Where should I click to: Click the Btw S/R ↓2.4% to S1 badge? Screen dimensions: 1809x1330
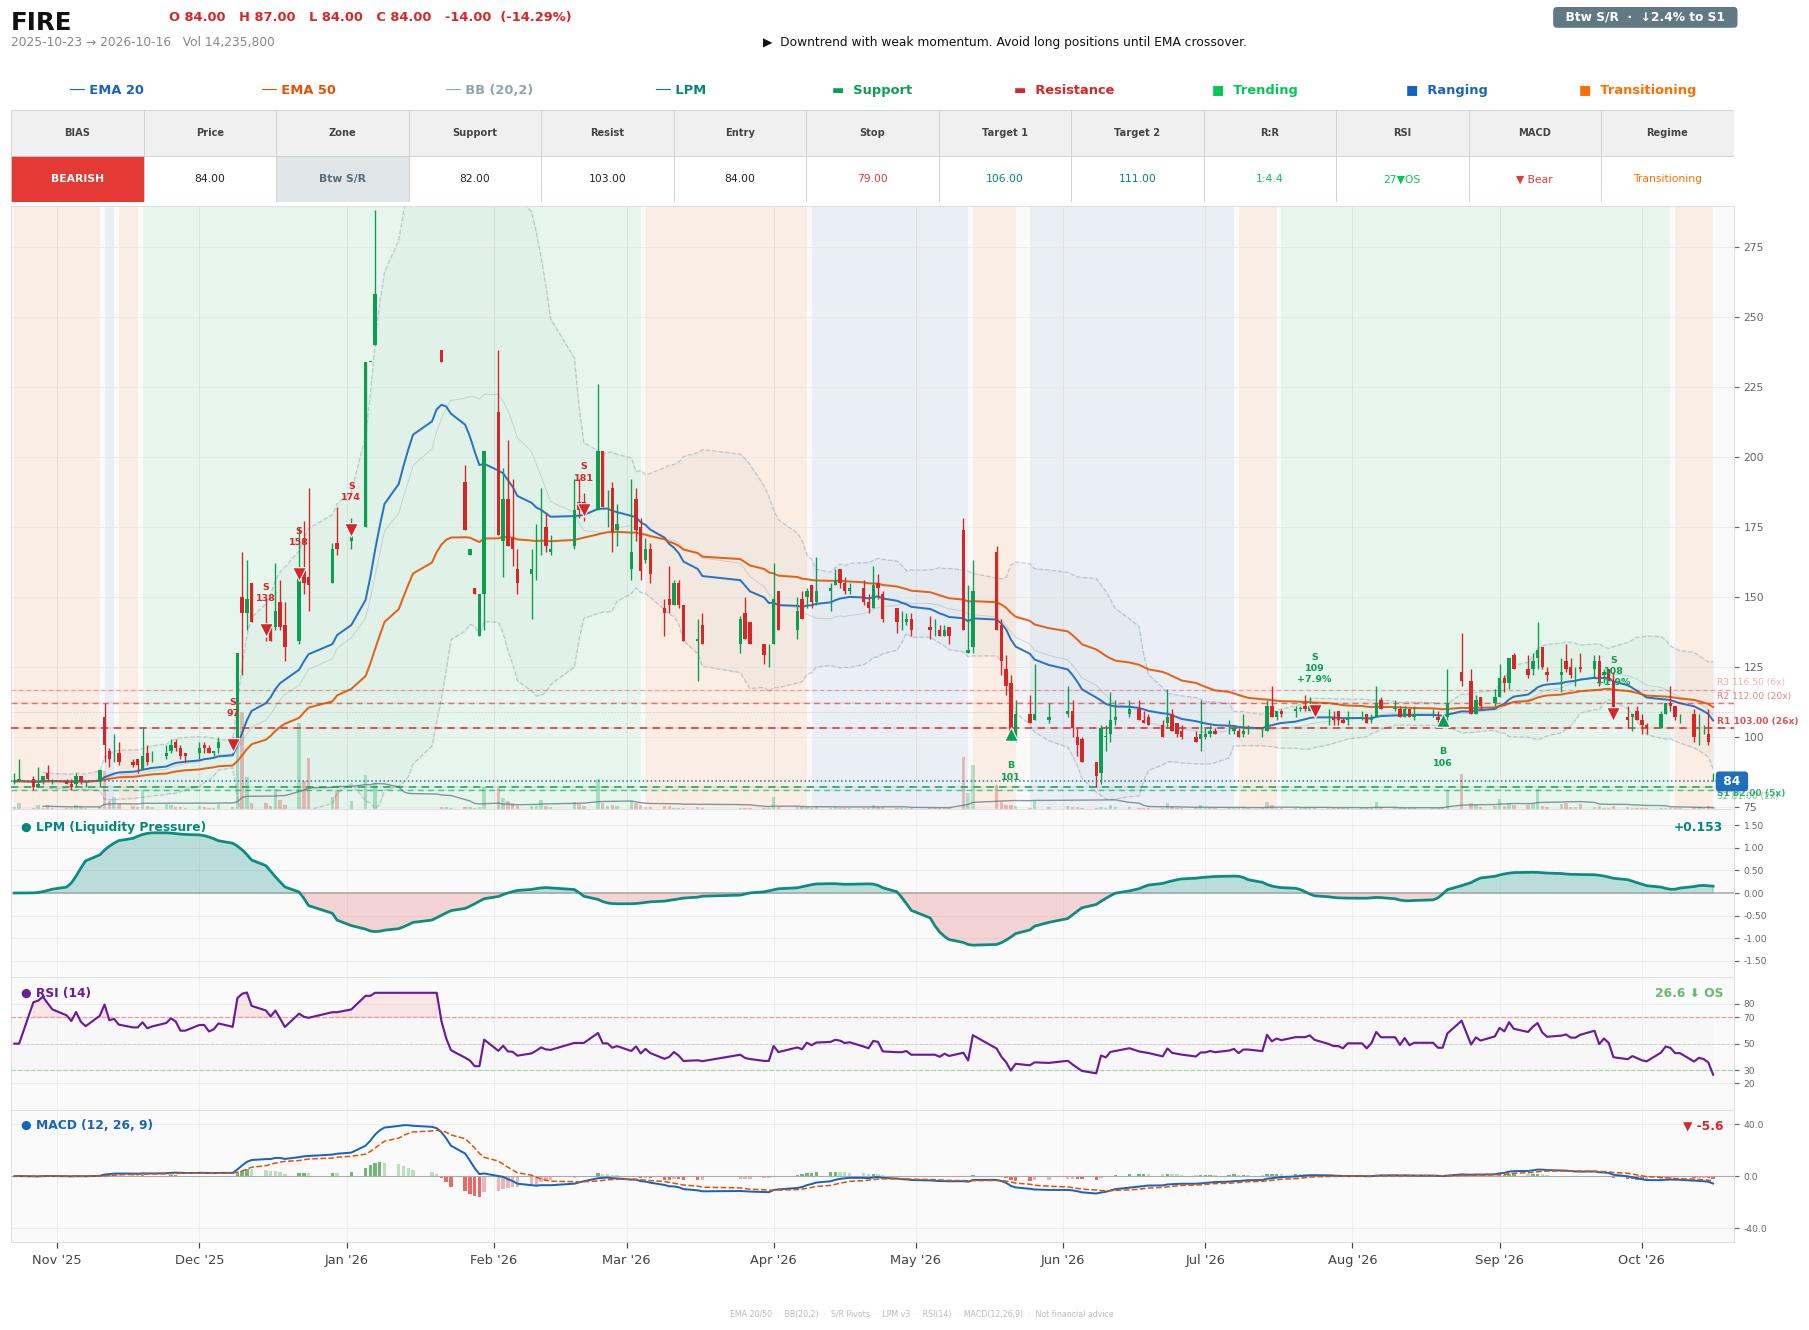tap(1644, 17)
